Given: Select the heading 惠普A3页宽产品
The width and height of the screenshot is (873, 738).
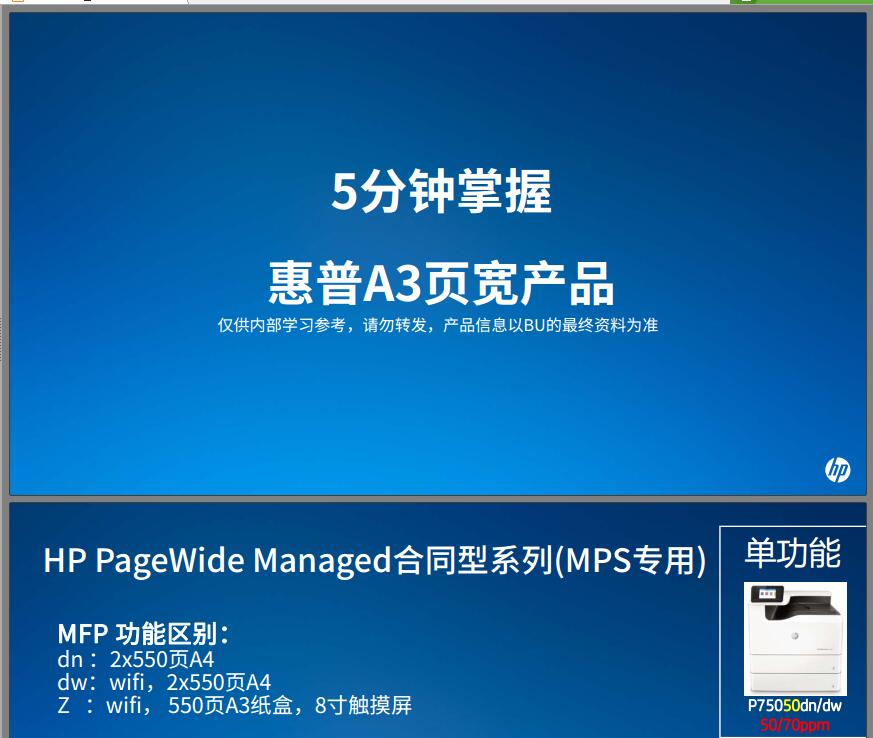Looking at the screenshot, I should point(442,284).
